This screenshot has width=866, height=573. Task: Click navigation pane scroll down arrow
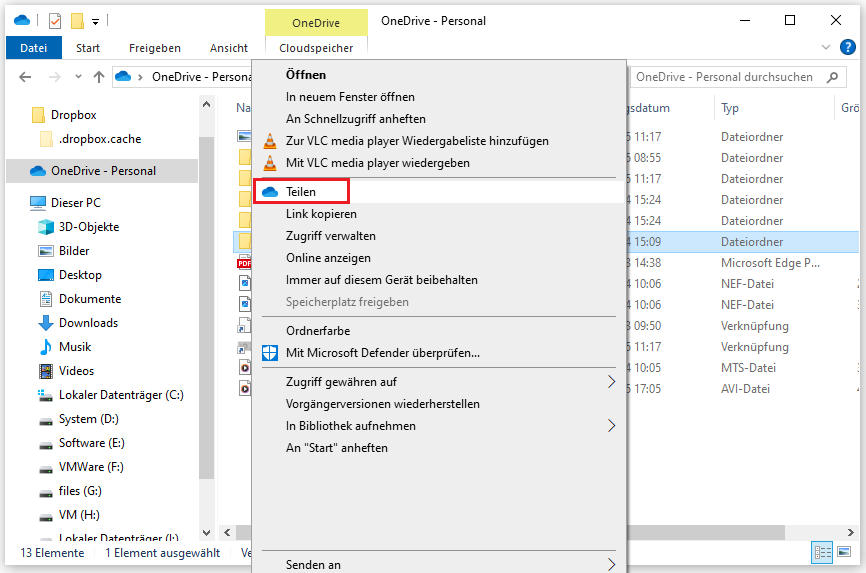coord(207,533)
